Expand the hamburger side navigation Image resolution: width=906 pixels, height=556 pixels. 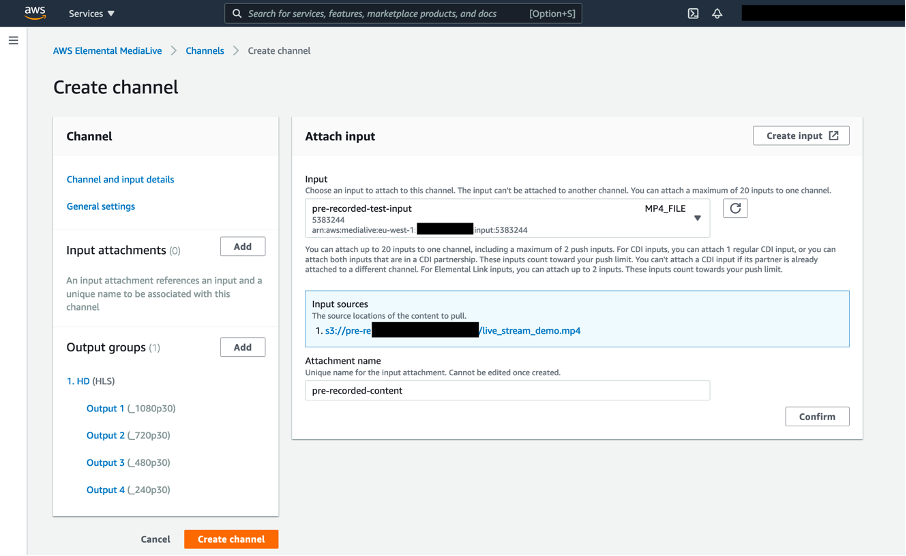pos(13,40)
